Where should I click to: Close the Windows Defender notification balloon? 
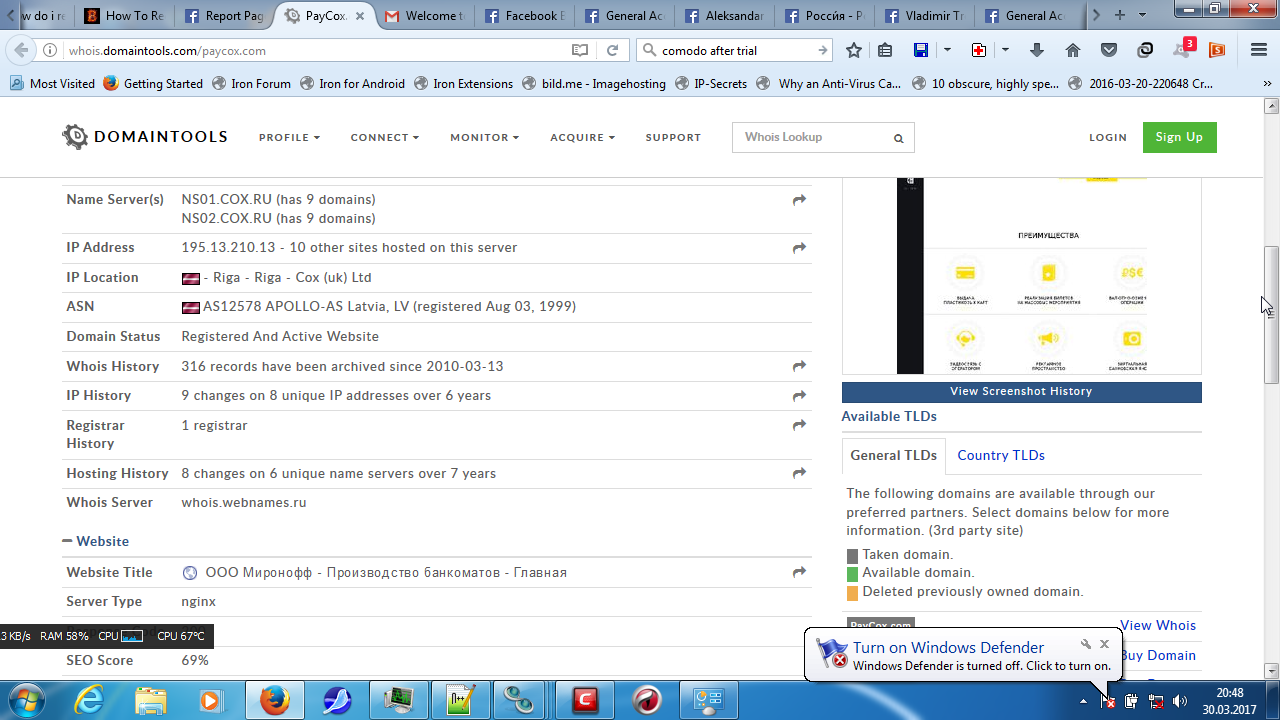1104,644
